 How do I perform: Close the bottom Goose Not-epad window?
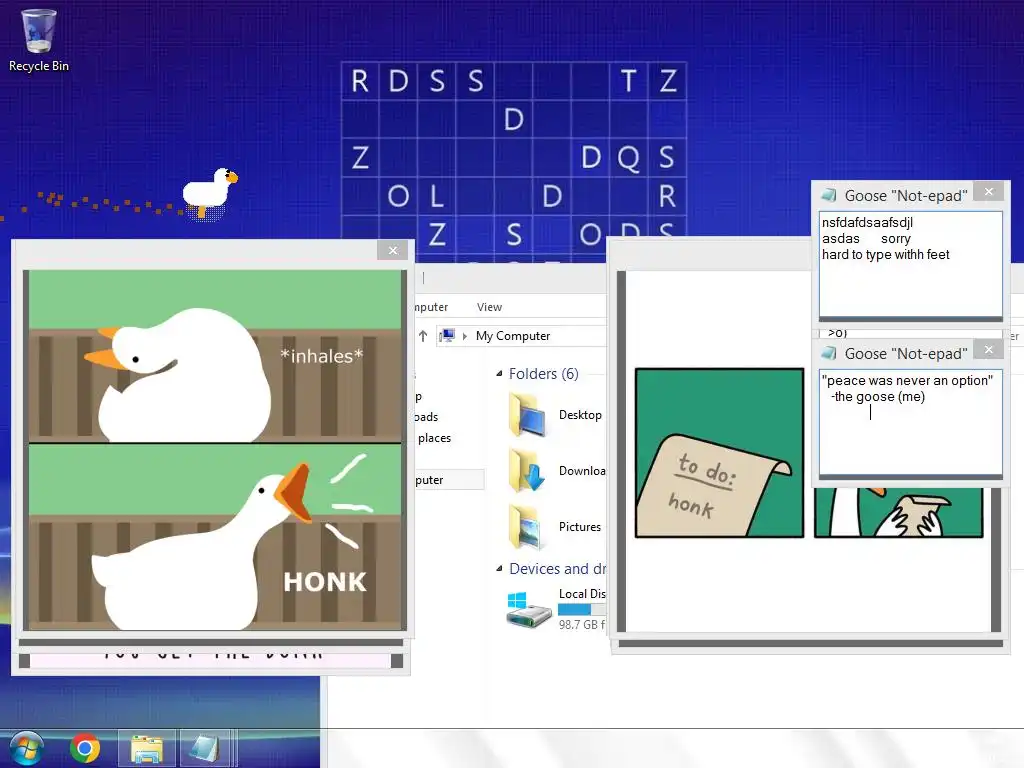coord(989,349)
